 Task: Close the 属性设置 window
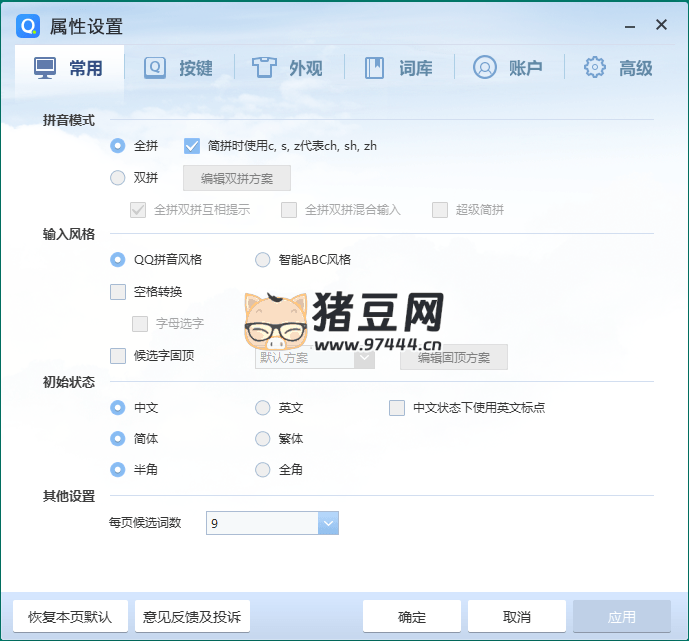661,25
